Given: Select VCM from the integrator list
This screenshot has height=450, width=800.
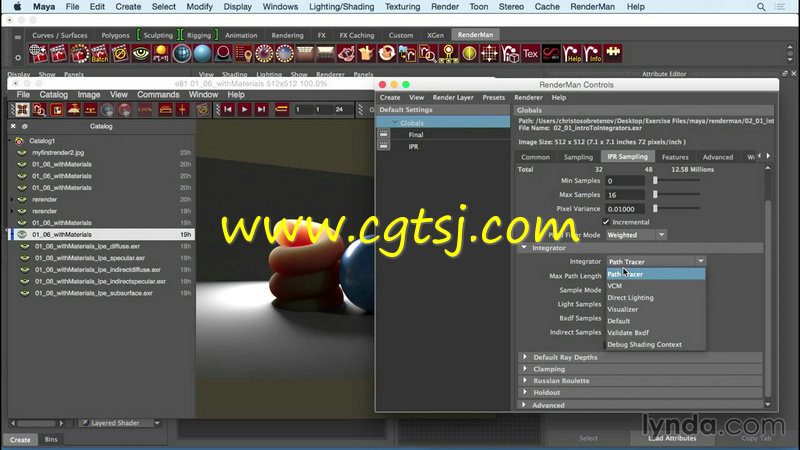Looking at the screenshot, I should (656, 286).
